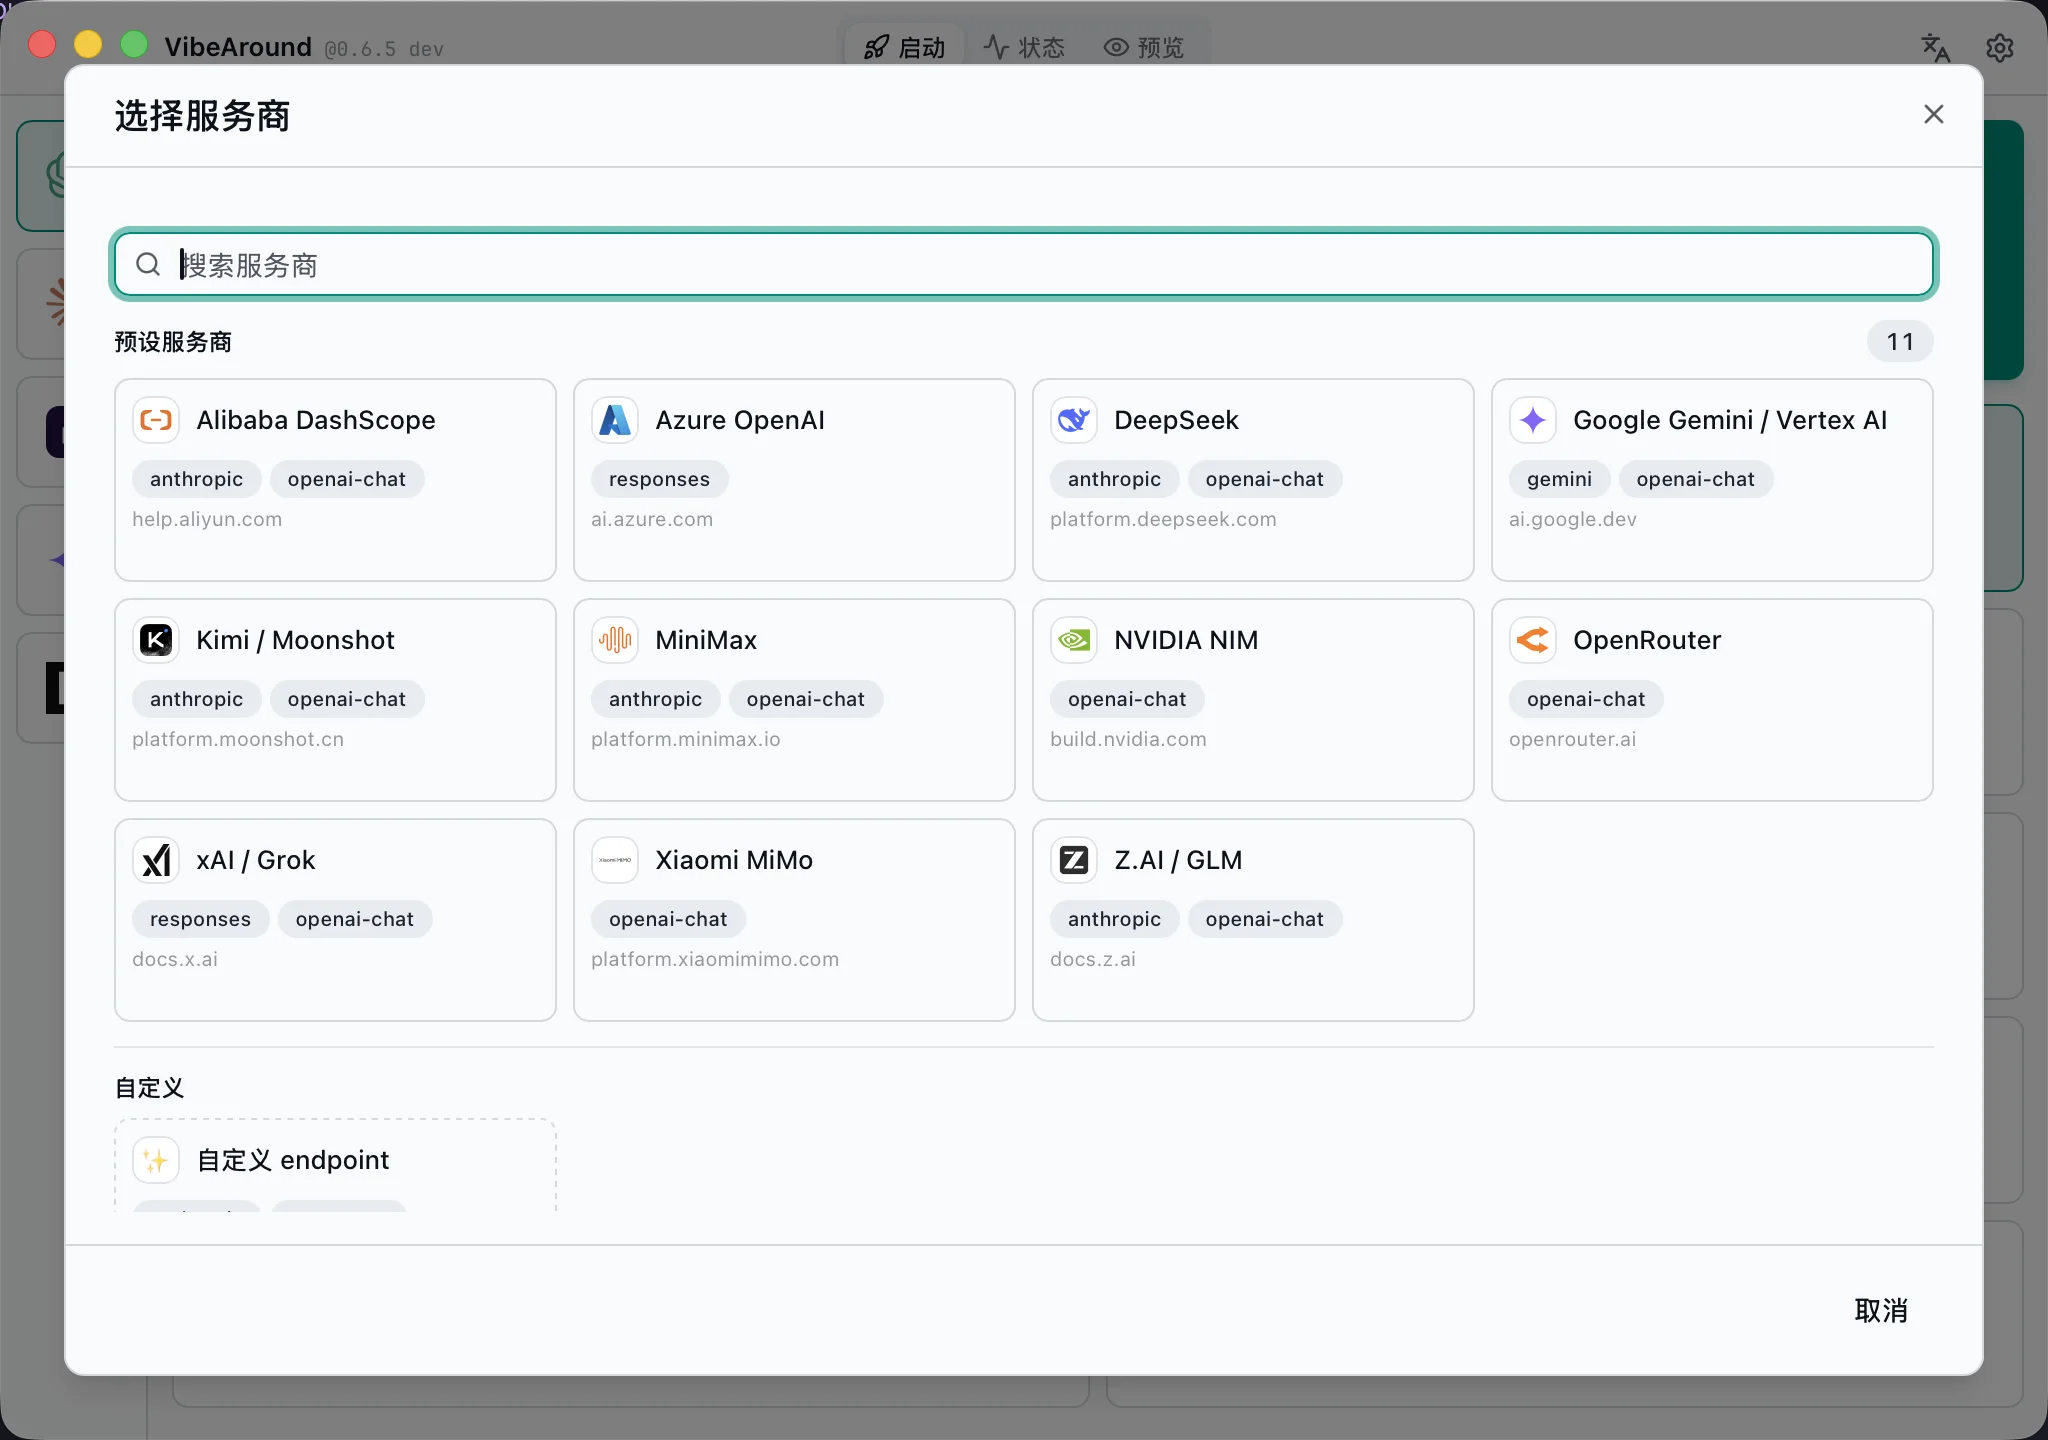Click the MiniMax waveform icon
This screenshot has width=2048, height=1440.
[x=615, y=640]
